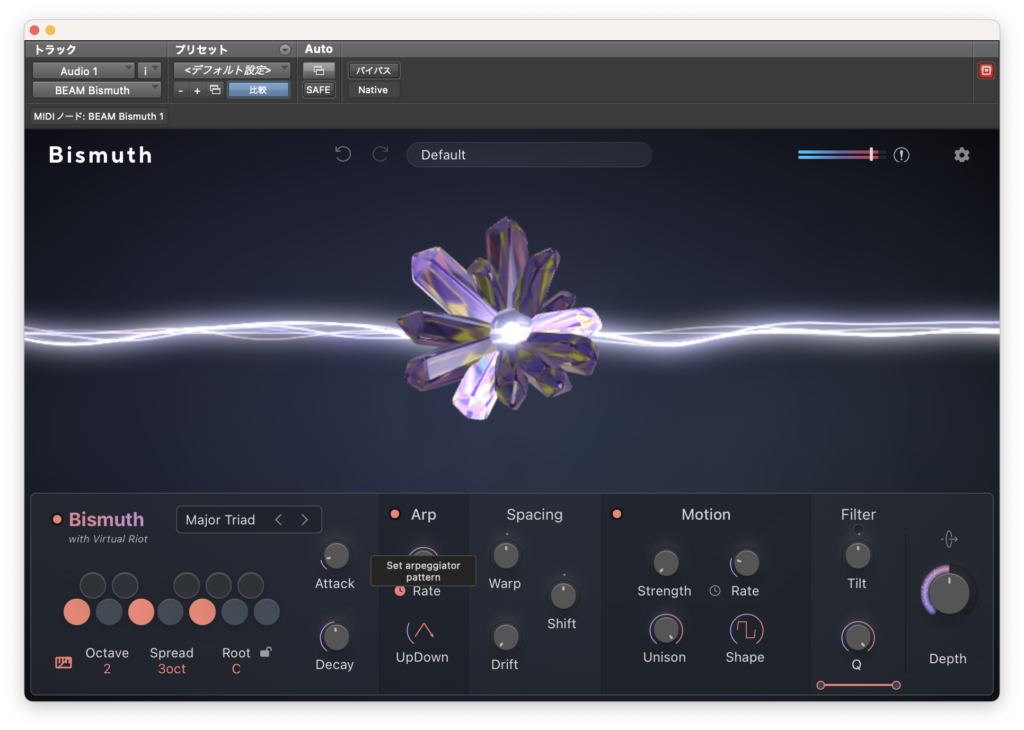Toggle the fifth bottom note circle (G)

click(202, 612)
